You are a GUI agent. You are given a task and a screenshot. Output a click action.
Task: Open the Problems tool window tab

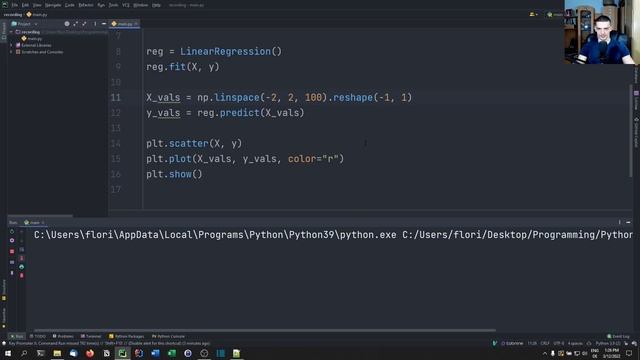(x=63, y=336)
